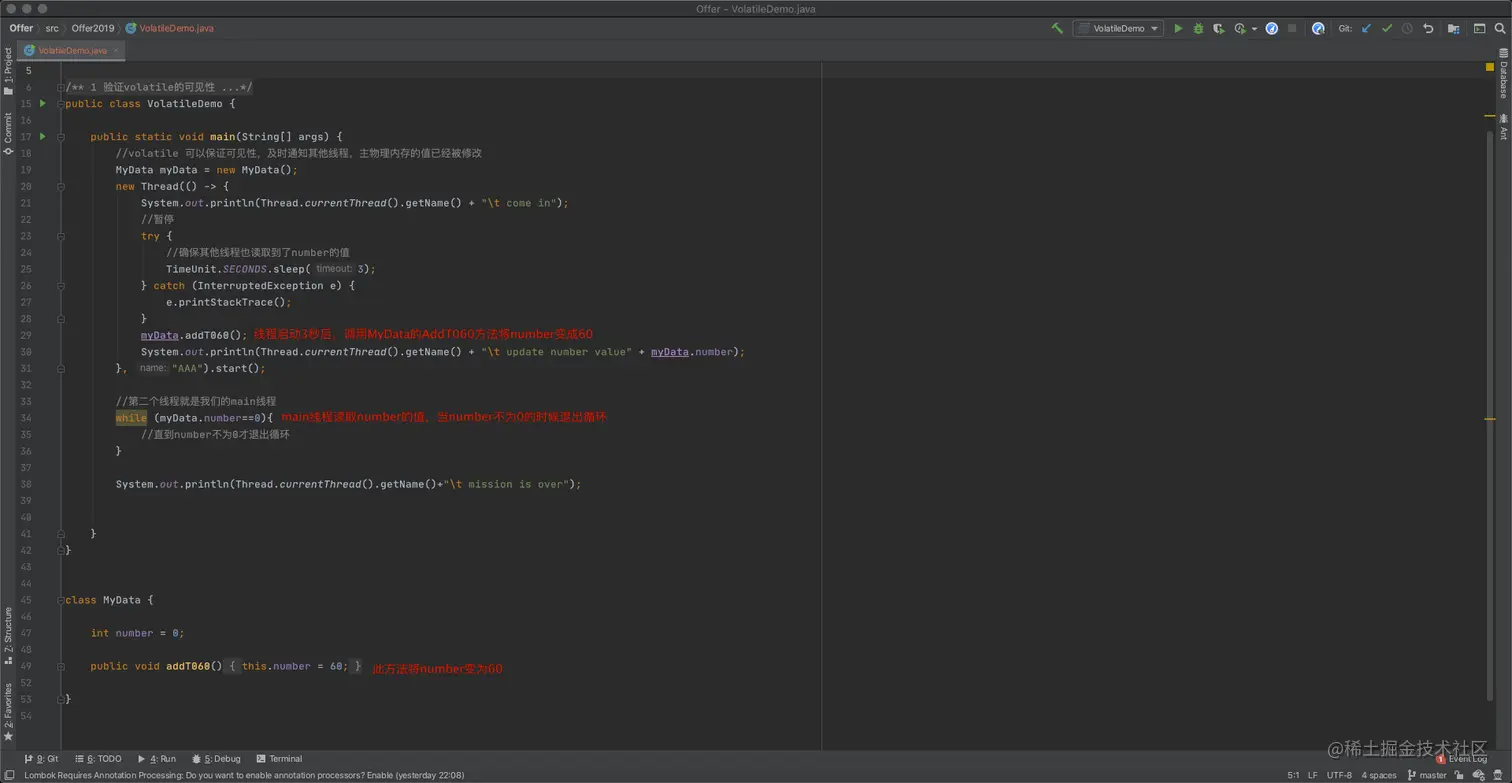
Task: Toggle tool window bars icon in status bar
Action: [9, 775]
